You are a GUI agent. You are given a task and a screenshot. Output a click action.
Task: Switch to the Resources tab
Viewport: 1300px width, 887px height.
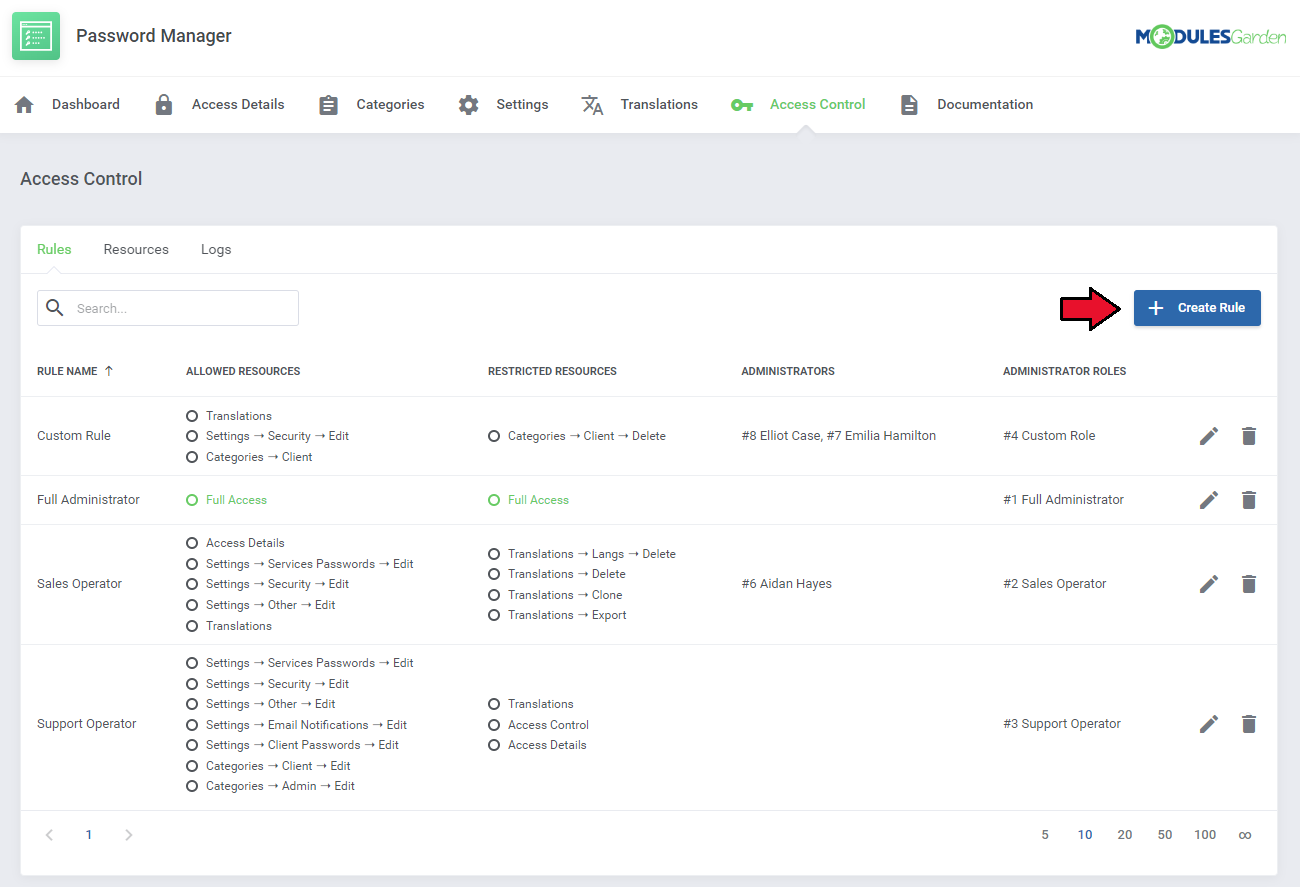136,250
